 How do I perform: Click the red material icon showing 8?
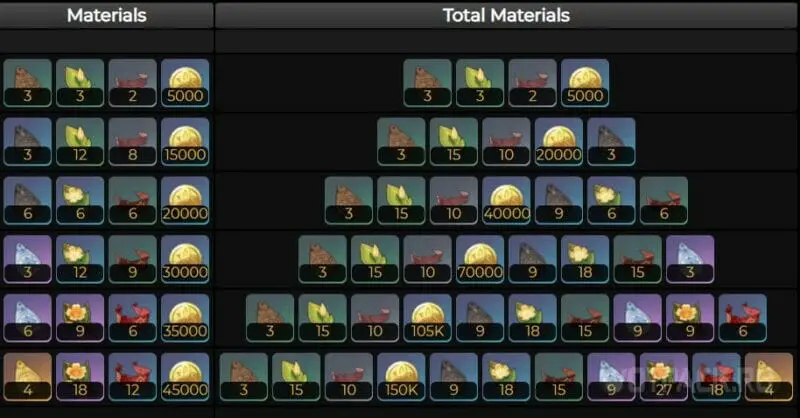pyautogui.click(x=132, y=142)
